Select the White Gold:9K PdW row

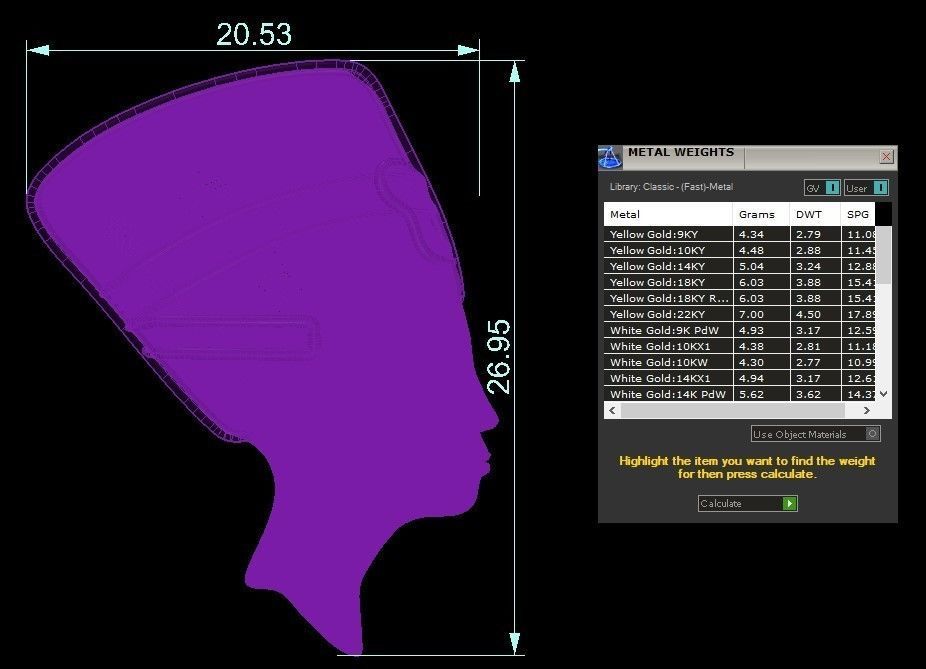[x=739, y=330]
